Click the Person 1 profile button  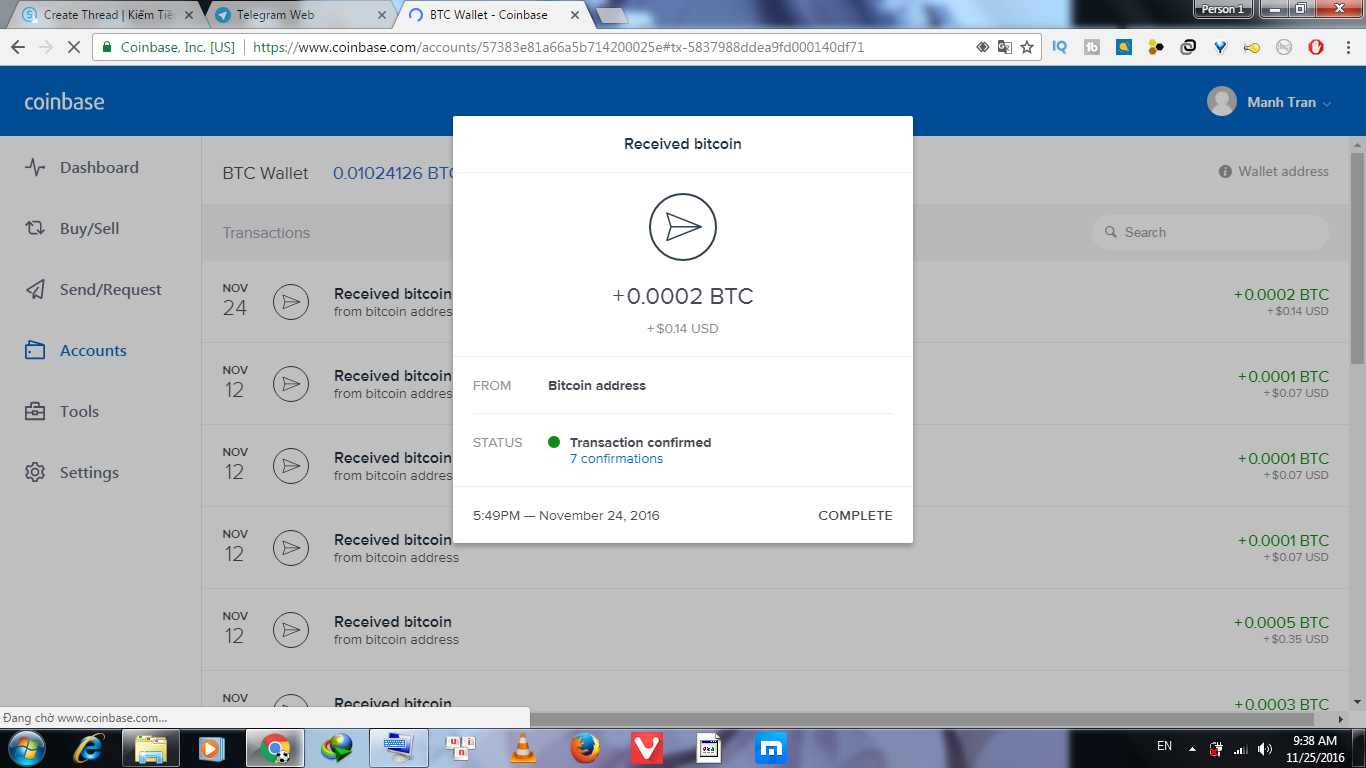tap(1222, 9)
